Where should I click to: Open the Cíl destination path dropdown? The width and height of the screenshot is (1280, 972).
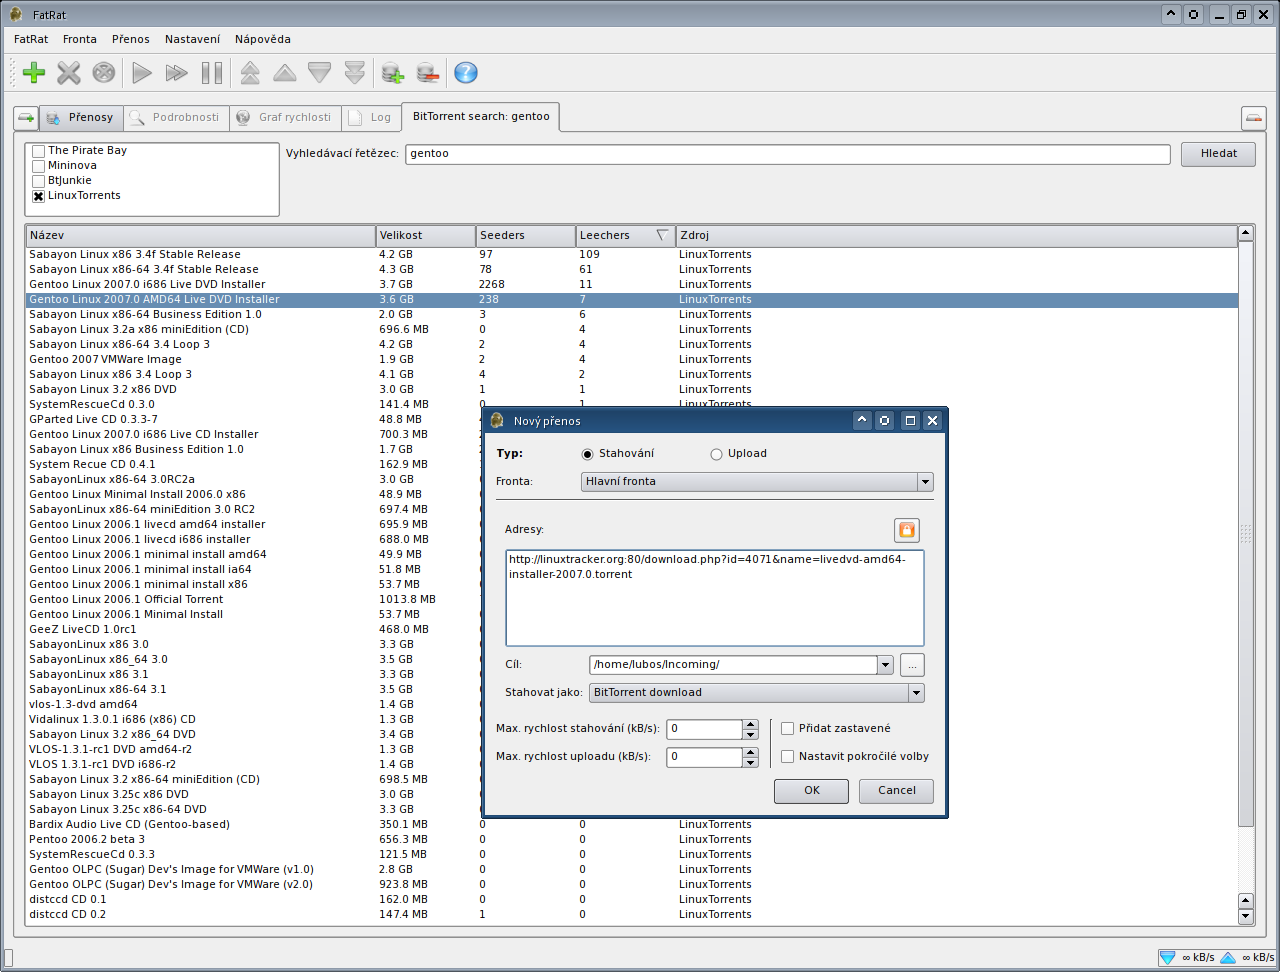coord(884,665)
